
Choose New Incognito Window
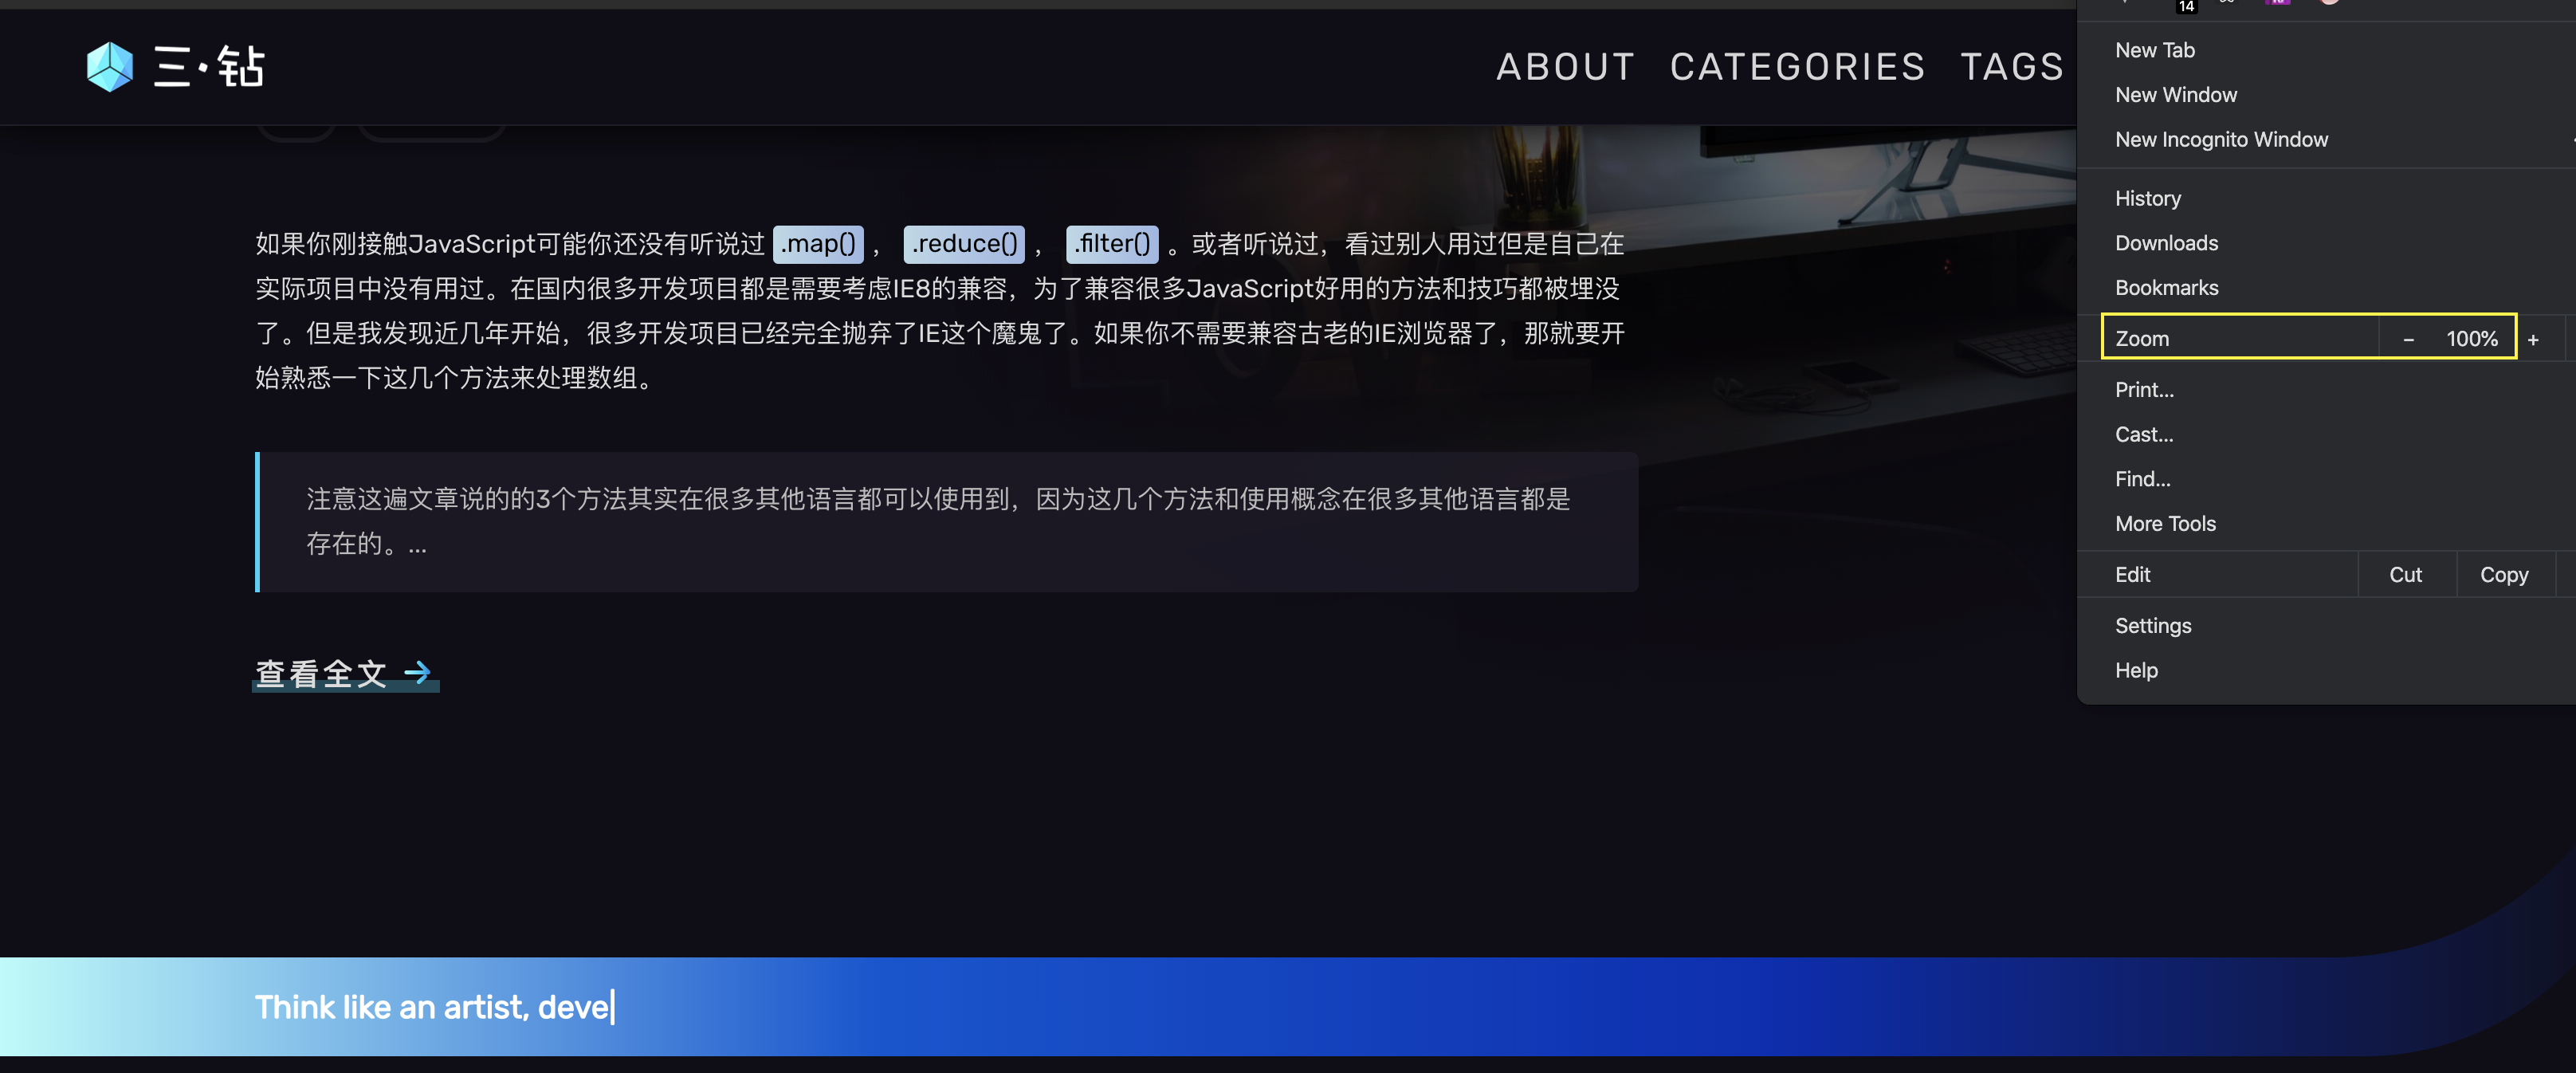[x=2221, y=140]
